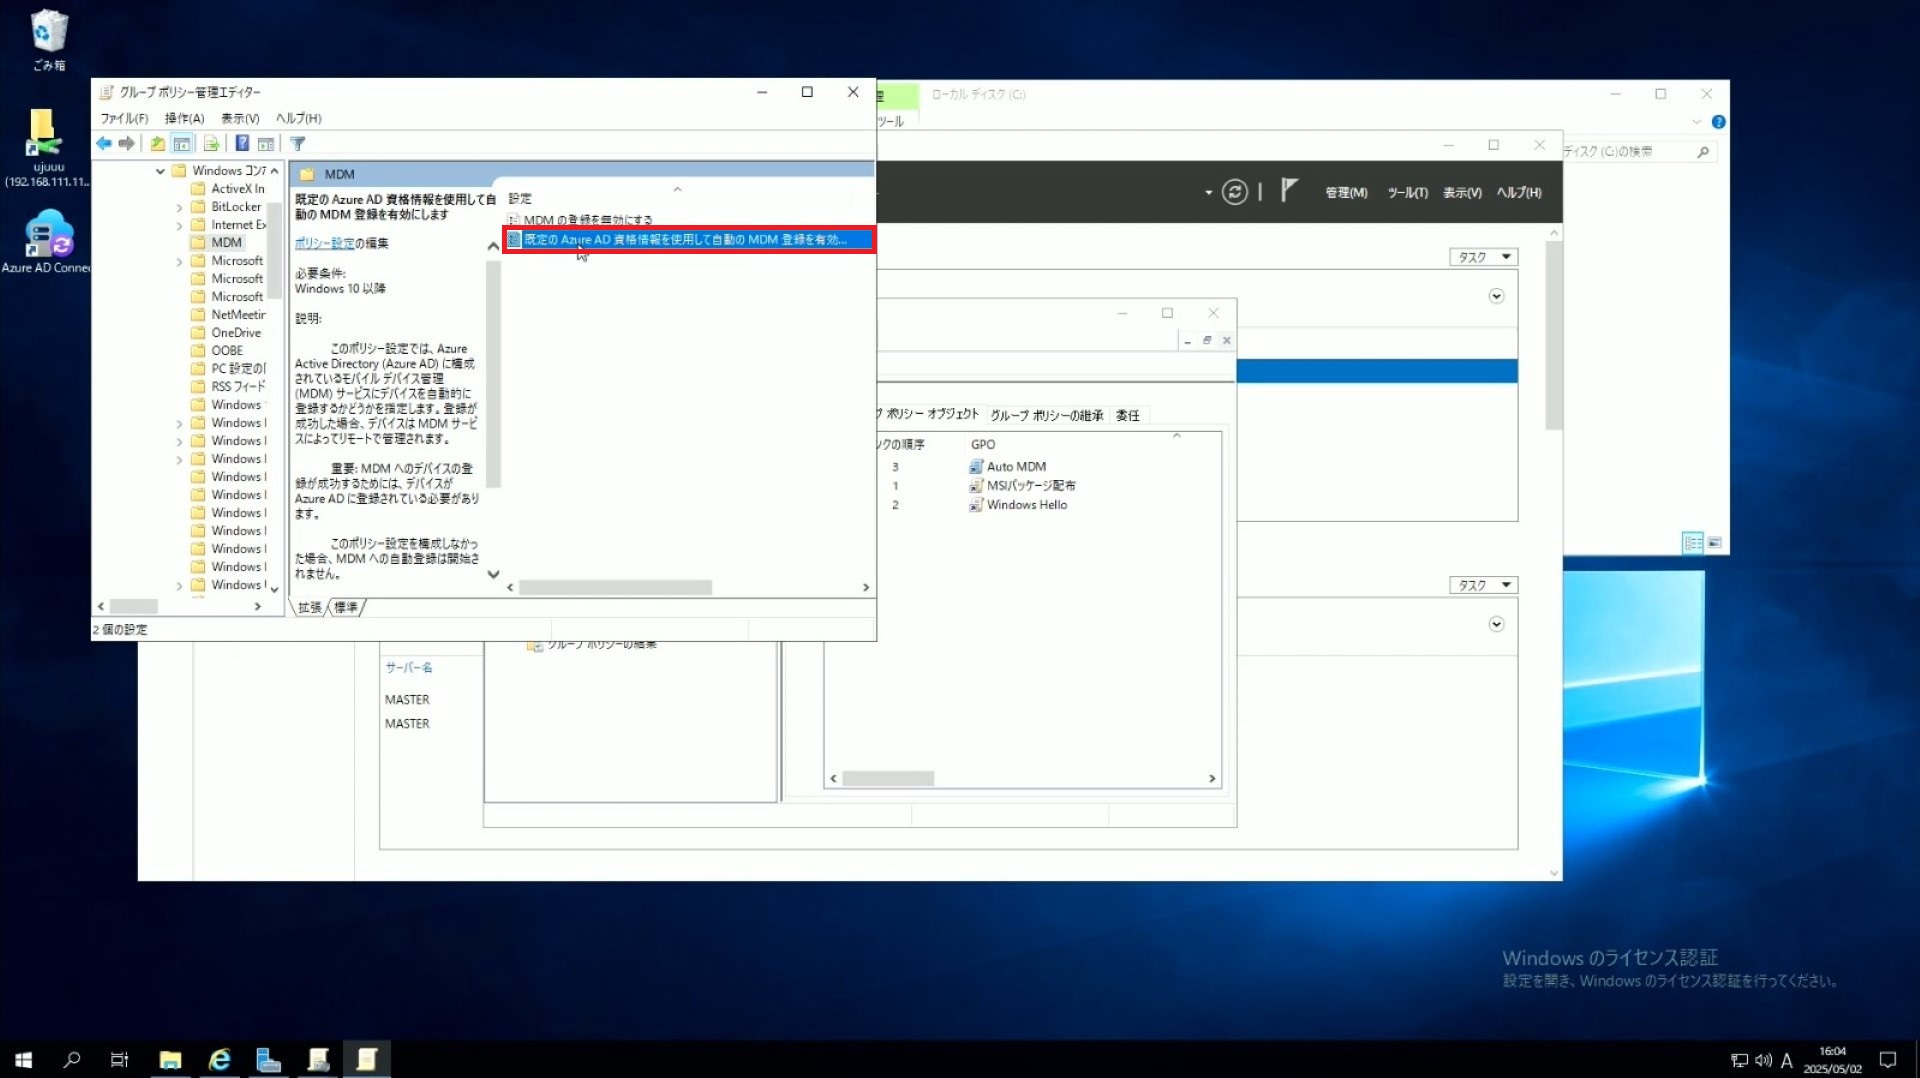Screen dimensions: 1920x1078
Task: Click the network tray icon
Action: click(1740, 1060)
